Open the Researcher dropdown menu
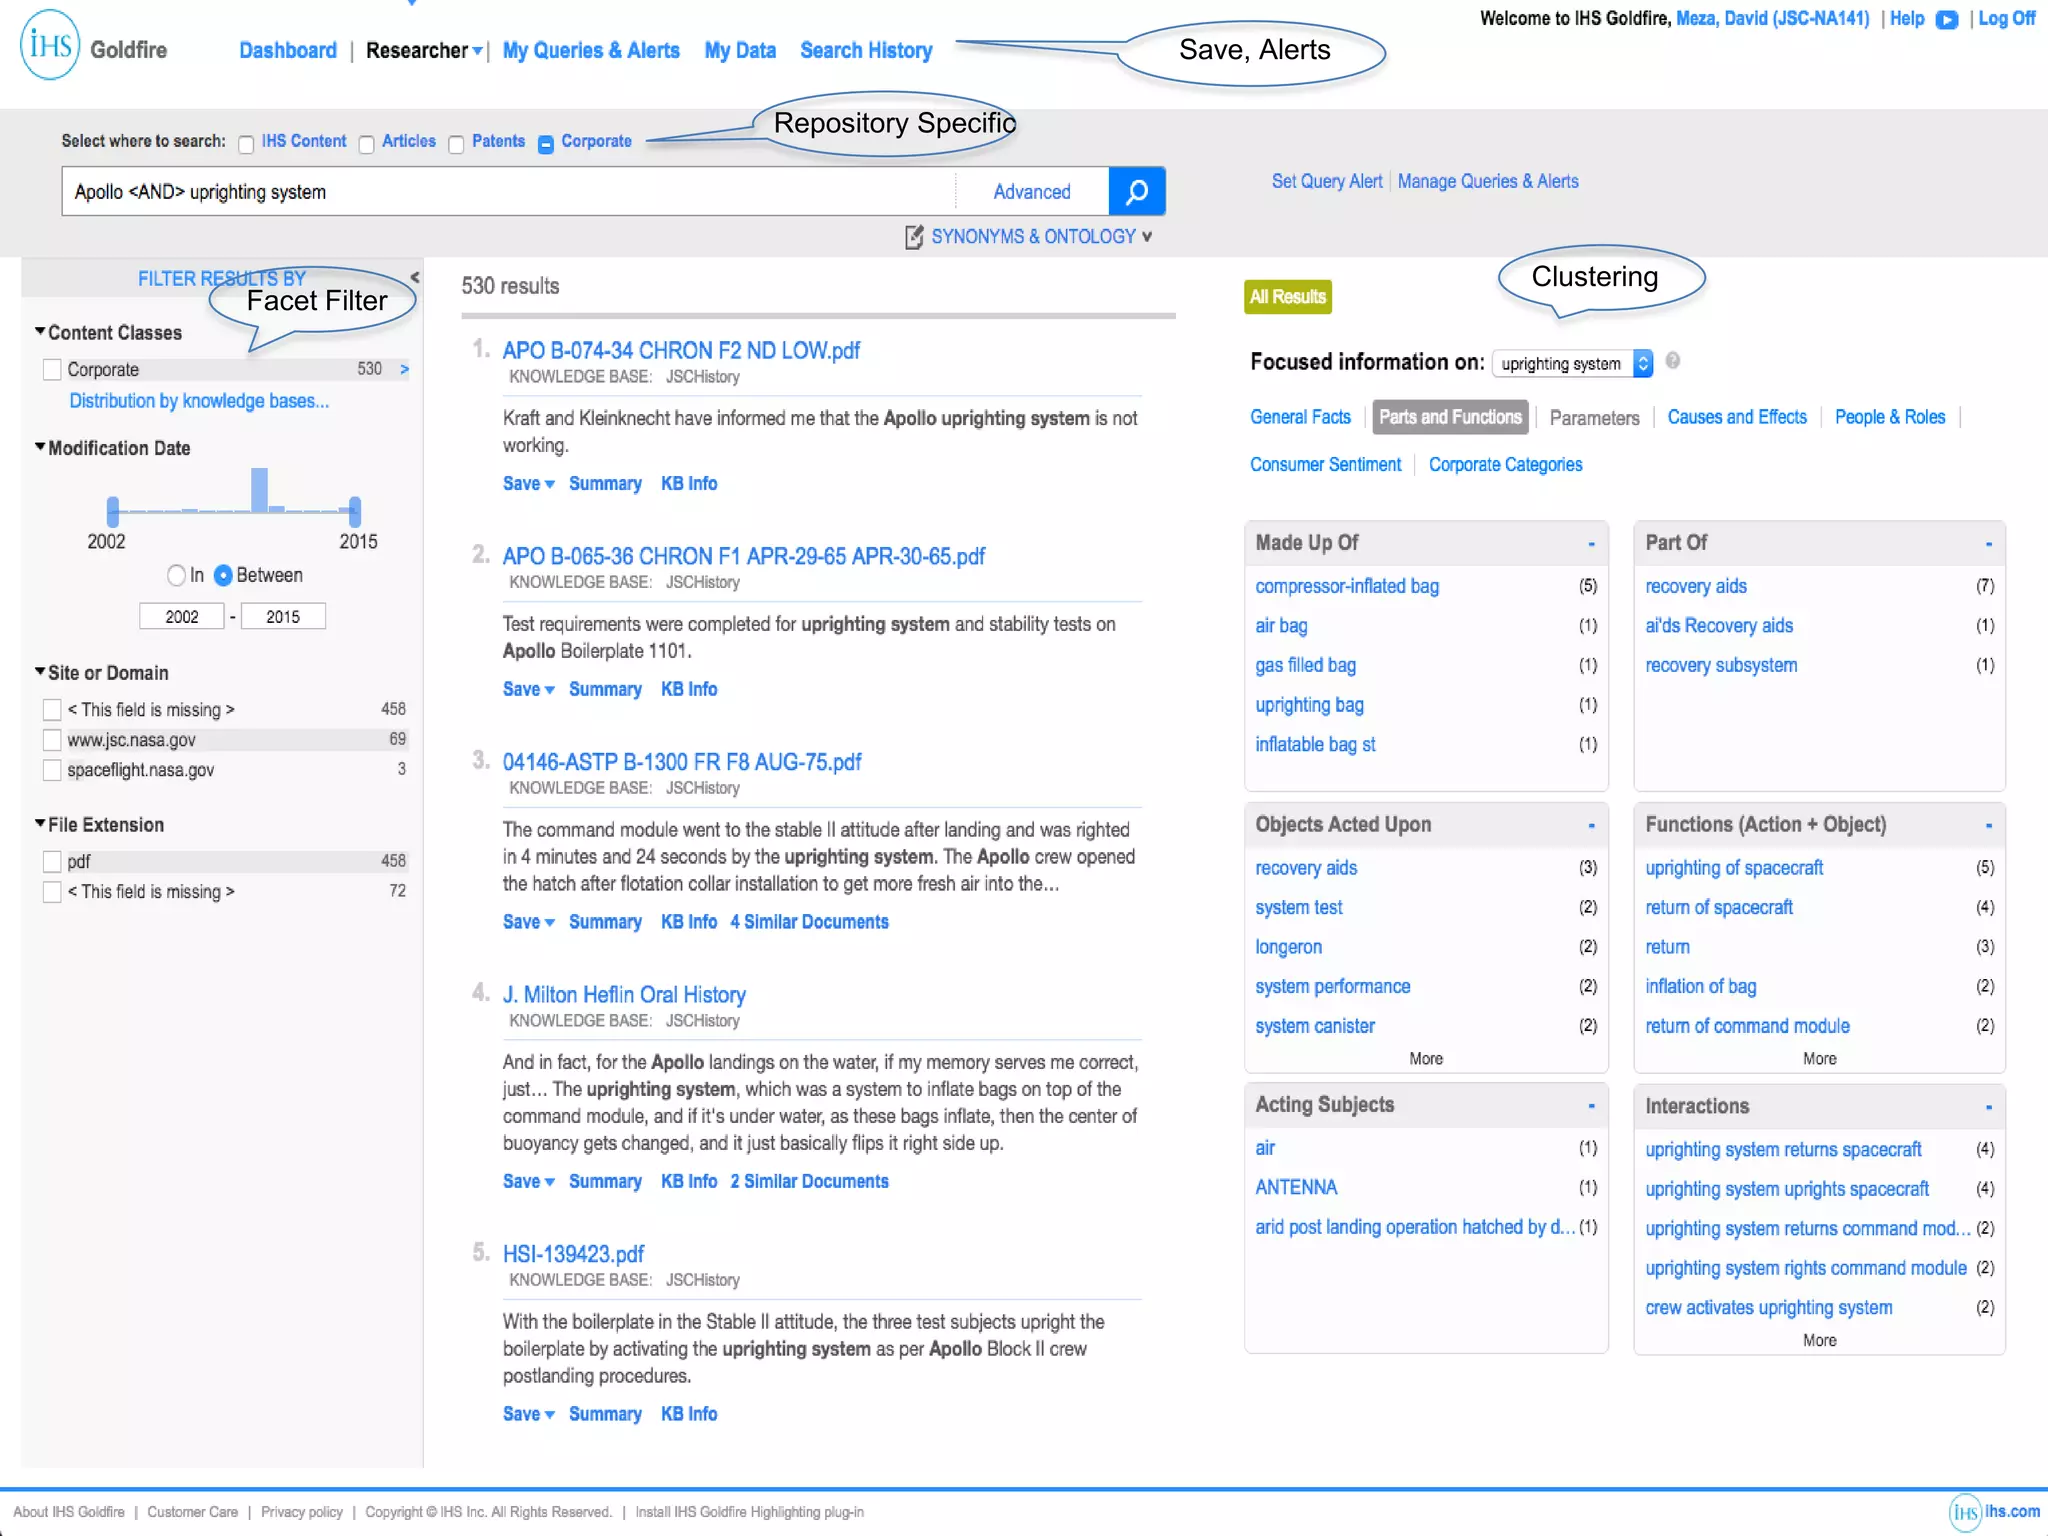The image size is (2048, 1536). [424, 50]
